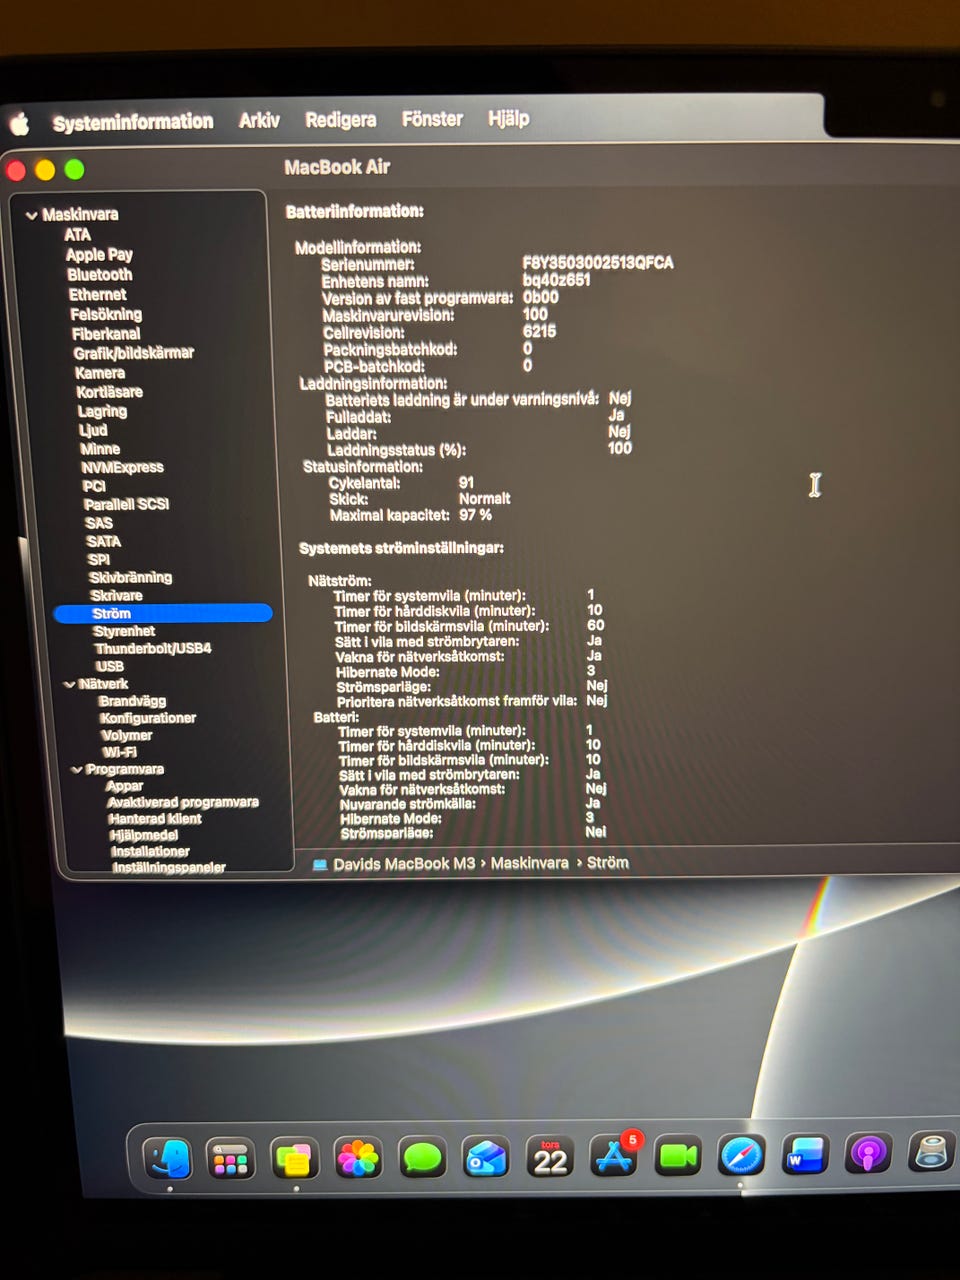Screen dimensions: 960x1280
Task: Collapse the Maskinvara section
Action: pos(32,214)
